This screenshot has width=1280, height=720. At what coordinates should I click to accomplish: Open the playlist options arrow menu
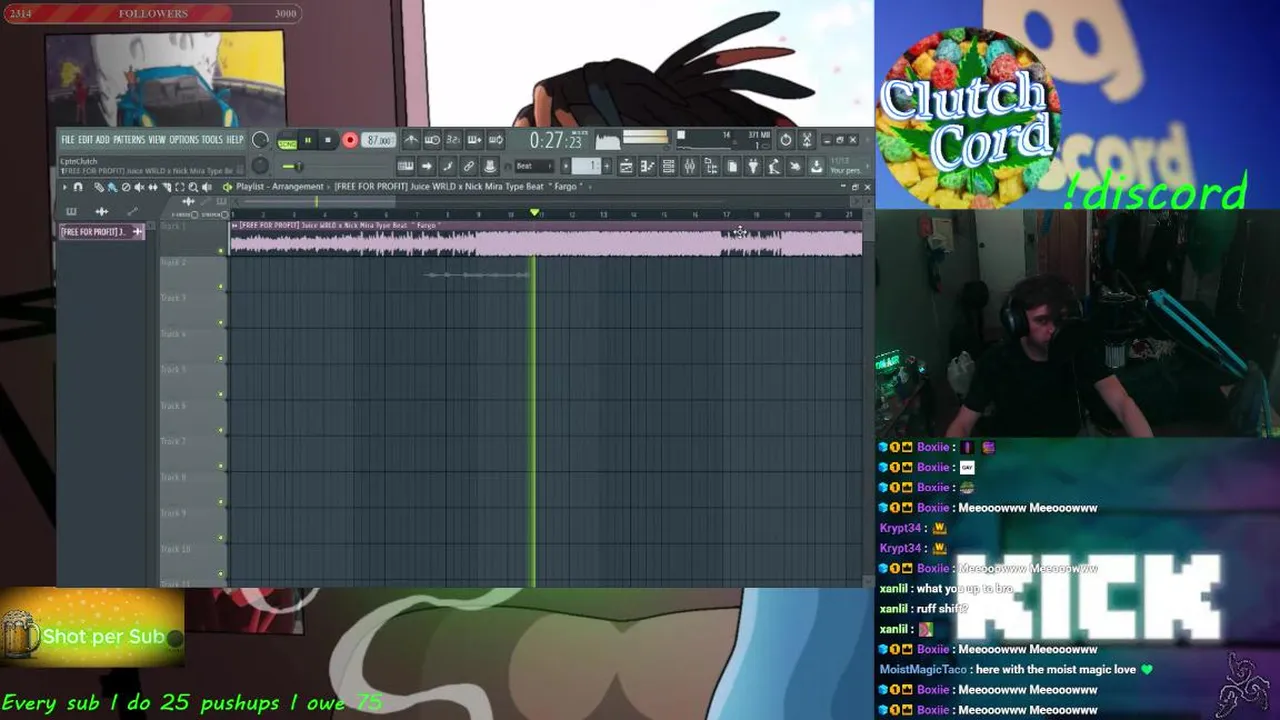tap(65, 186)
